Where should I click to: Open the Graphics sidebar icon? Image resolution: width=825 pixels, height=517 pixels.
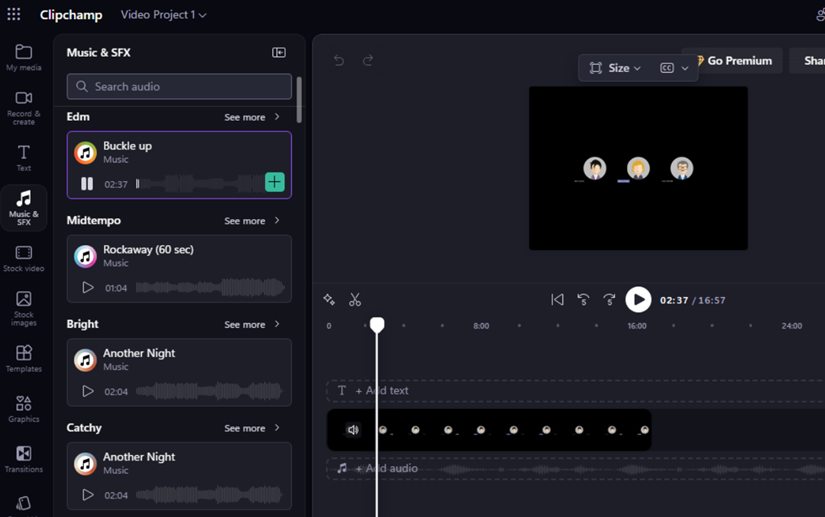point(24,409)
